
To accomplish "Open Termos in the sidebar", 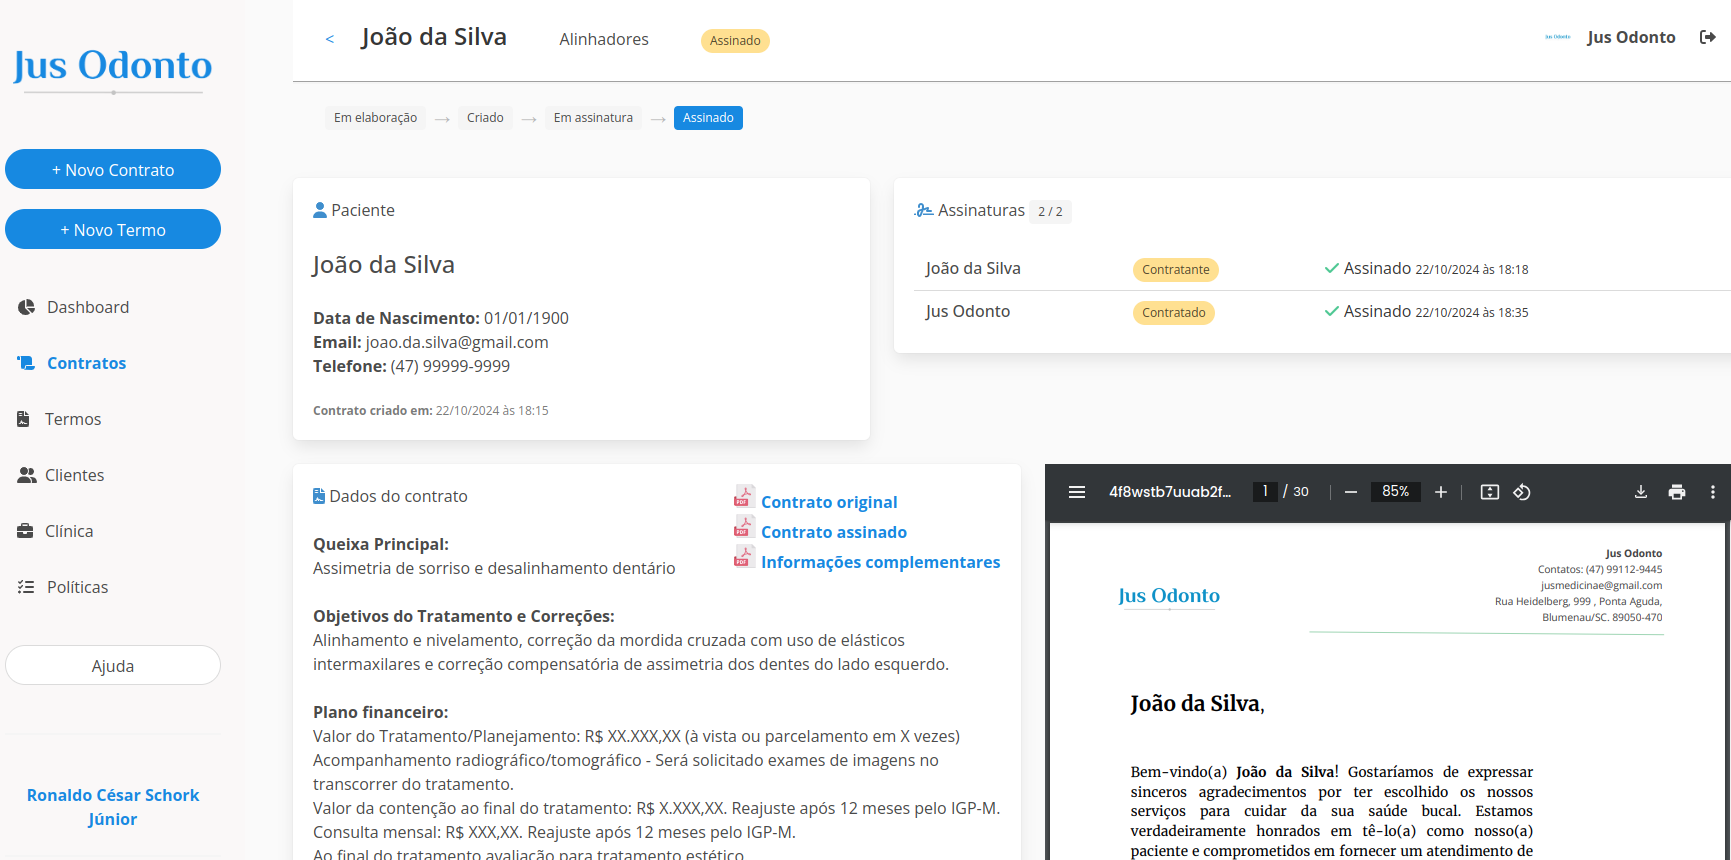I will 72,419.
